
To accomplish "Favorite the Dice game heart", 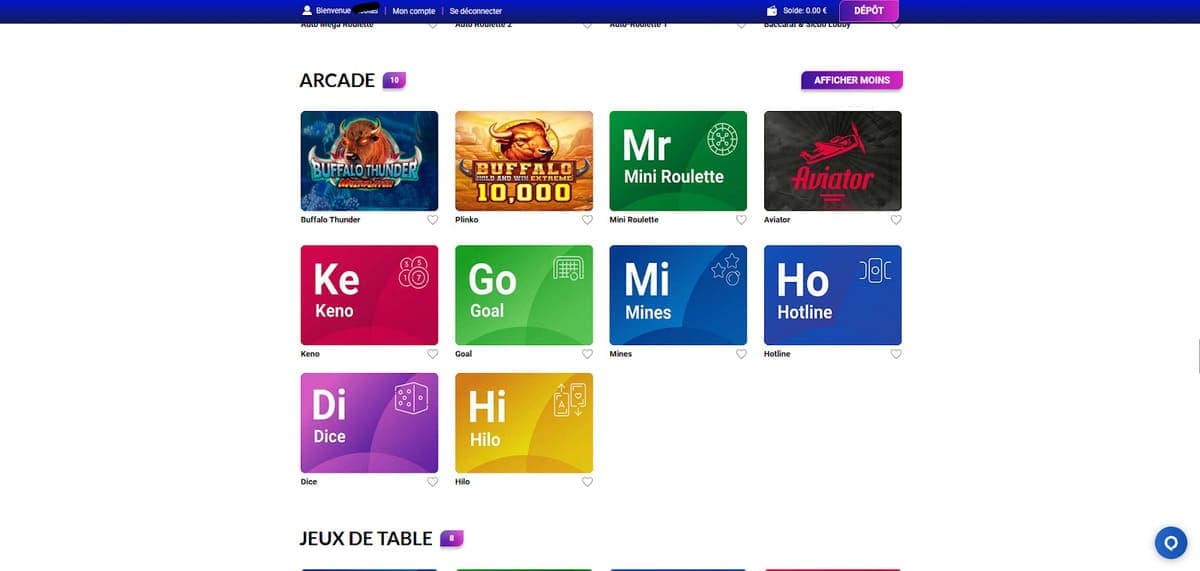I will coord(433,482).
